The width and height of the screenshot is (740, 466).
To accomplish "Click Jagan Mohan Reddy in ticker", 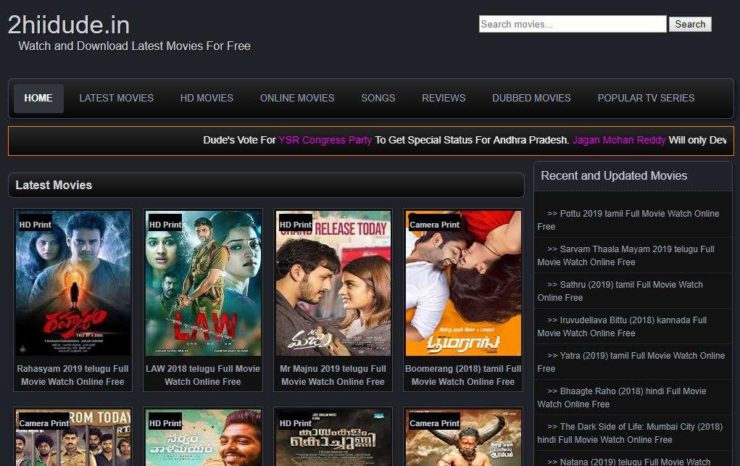I will click(x=619, y=140).
